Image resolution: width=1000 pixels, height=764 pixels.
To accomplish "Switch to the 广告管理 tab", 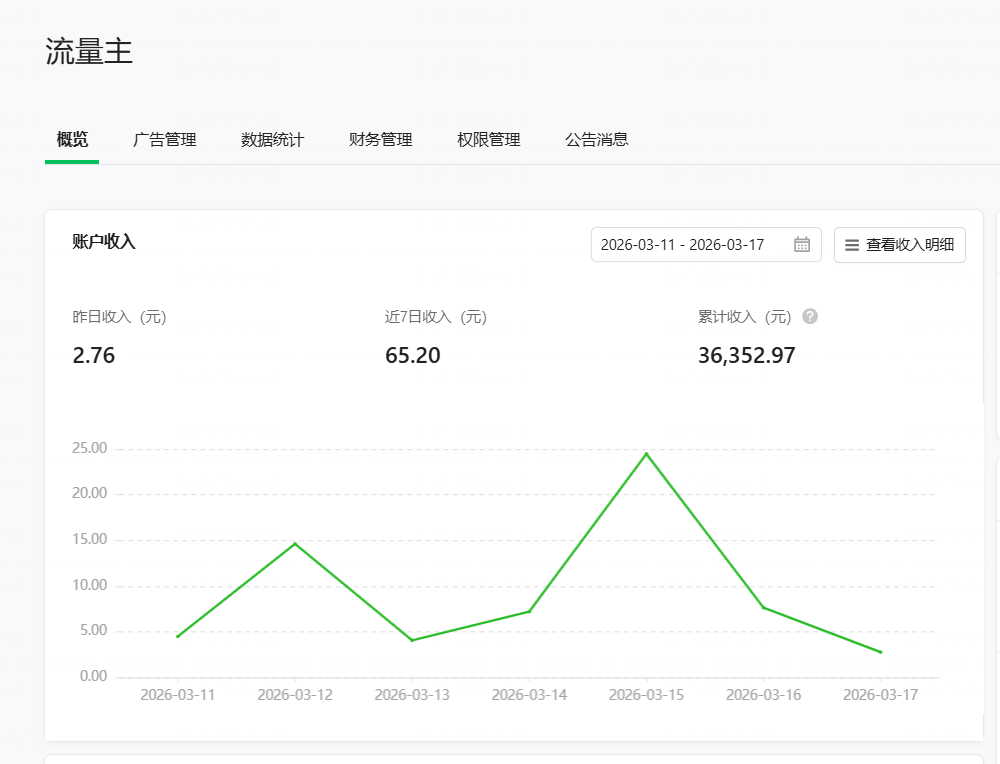I will coord(164,140).
